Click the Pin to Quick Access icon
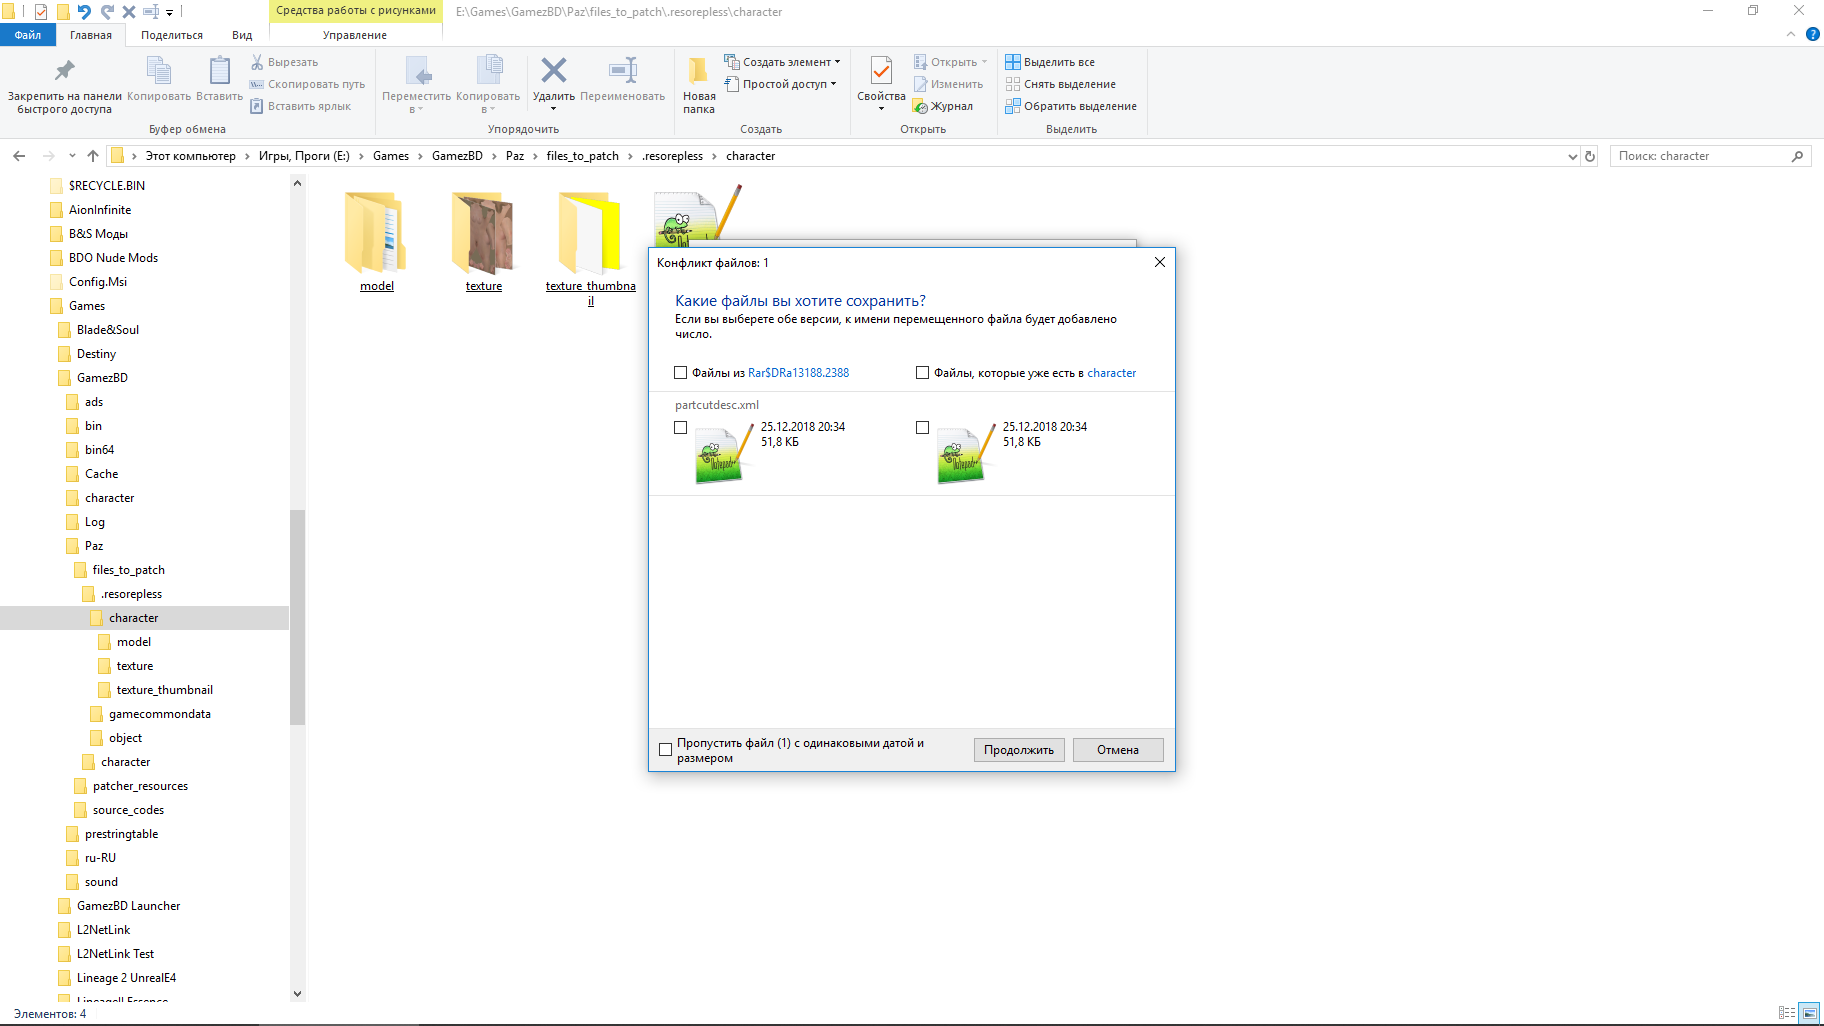Viewport: 1824px width, 1026px height. [x=64, y=71]
